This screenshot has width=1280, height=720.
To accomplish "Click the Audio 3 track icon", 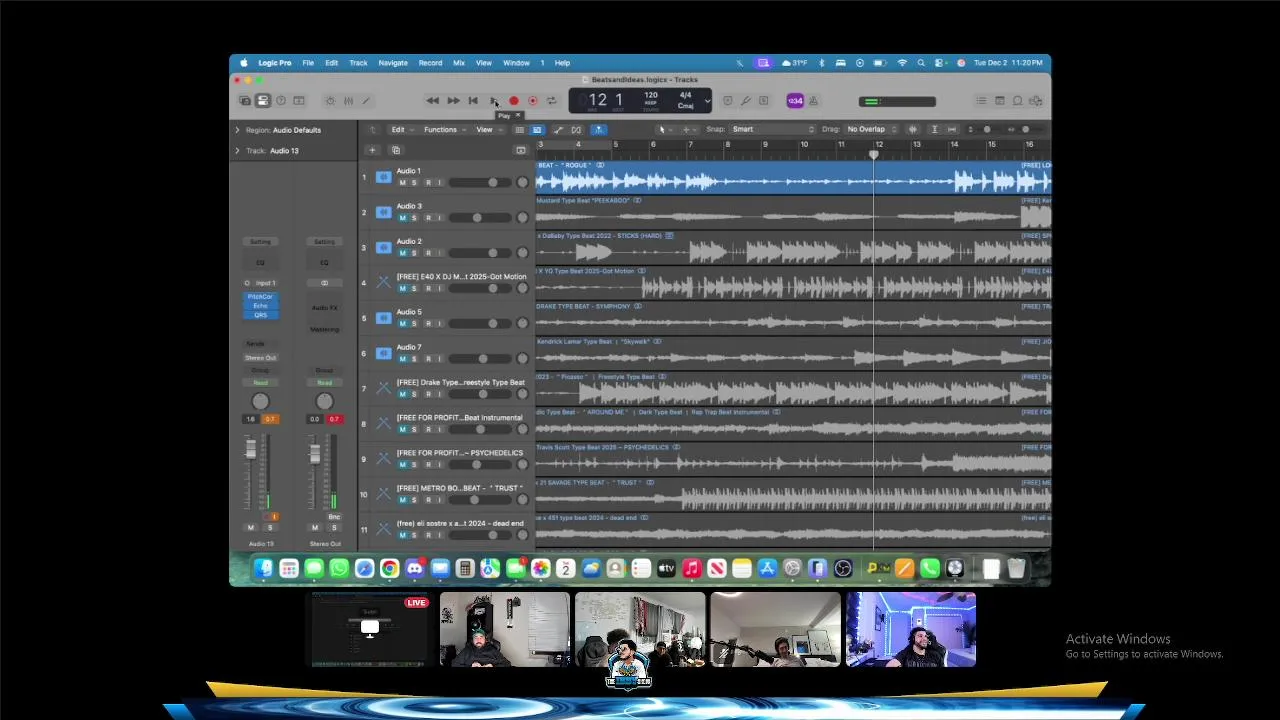I will click(x=383, y=212).
